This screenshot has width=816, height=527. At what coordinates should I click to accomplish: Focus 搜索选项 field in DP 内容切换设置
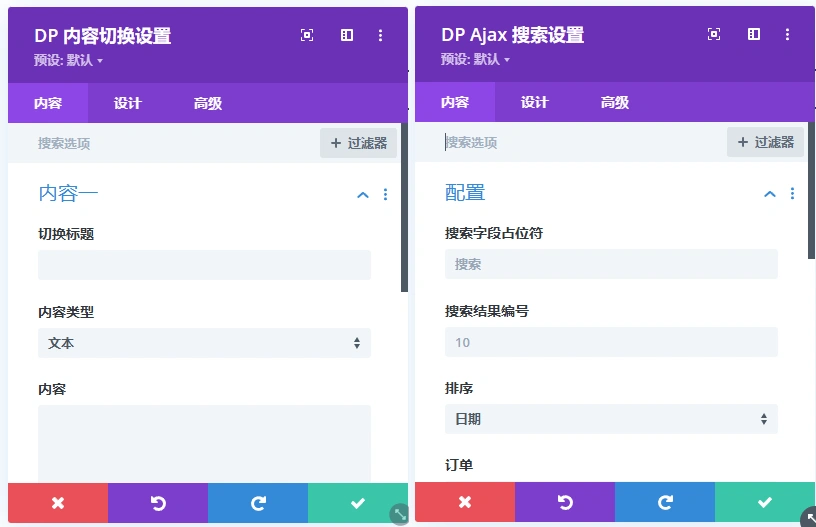point(164,143)
